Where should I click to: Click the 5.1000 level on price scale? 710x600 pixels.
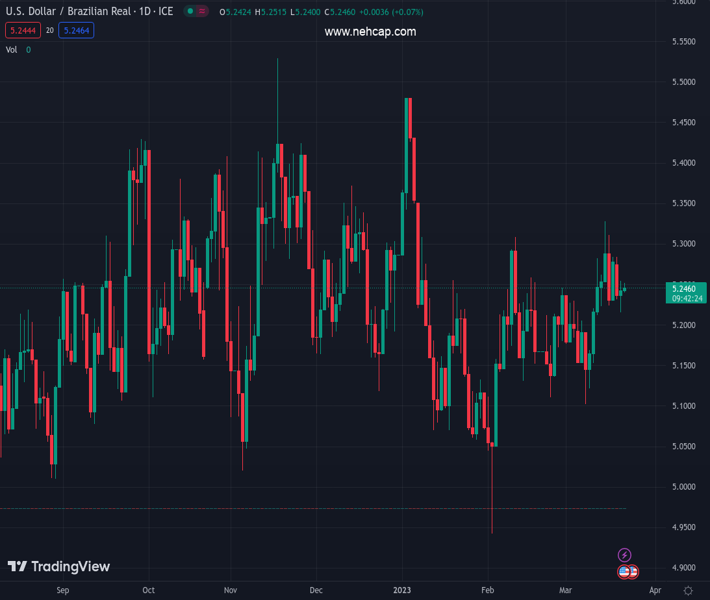(x=684, y=406)
